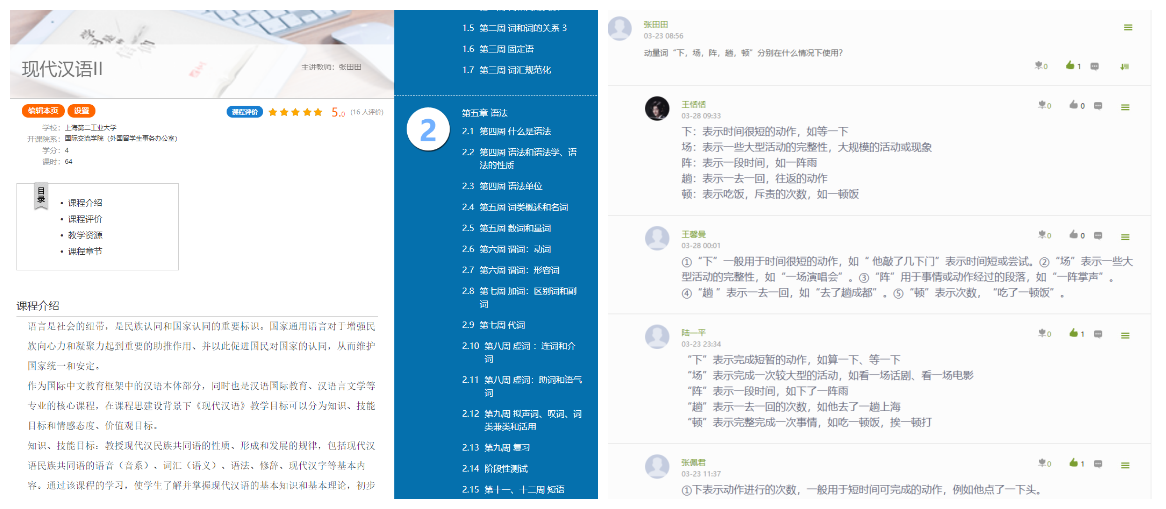The height and width of the screenshot is (509, 1166).
Task: Toggle the like on 王馨曼's reply
Action: 1070,236
